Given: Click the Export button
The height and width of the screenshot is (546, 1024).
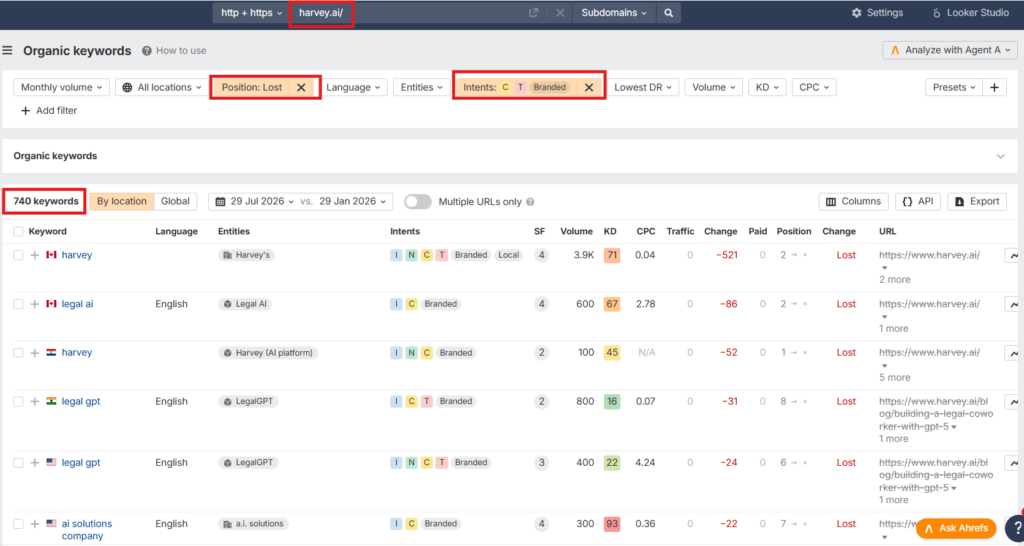Looking at the screenshot, I should coord(977,201).
